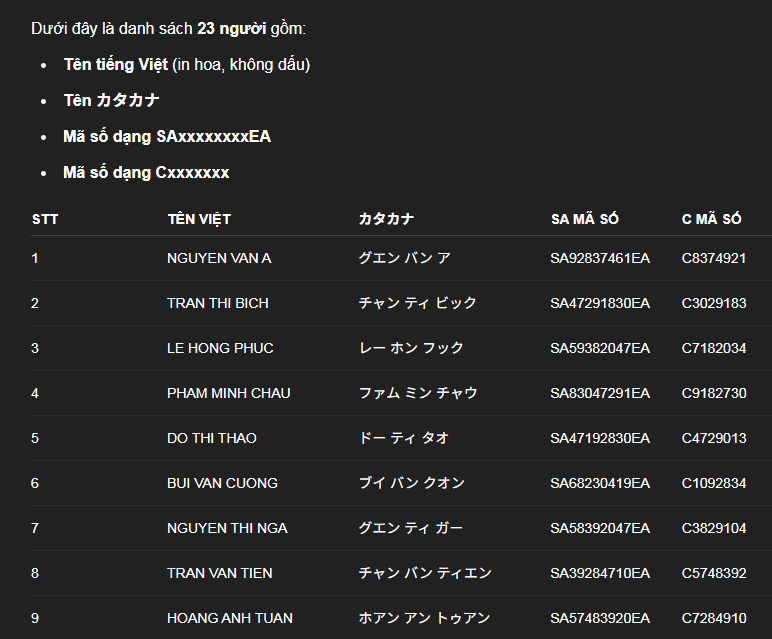The width and height of the screenshot is (772, 639).
Task: Click the code C8374921
Action: tap(714, 258)
